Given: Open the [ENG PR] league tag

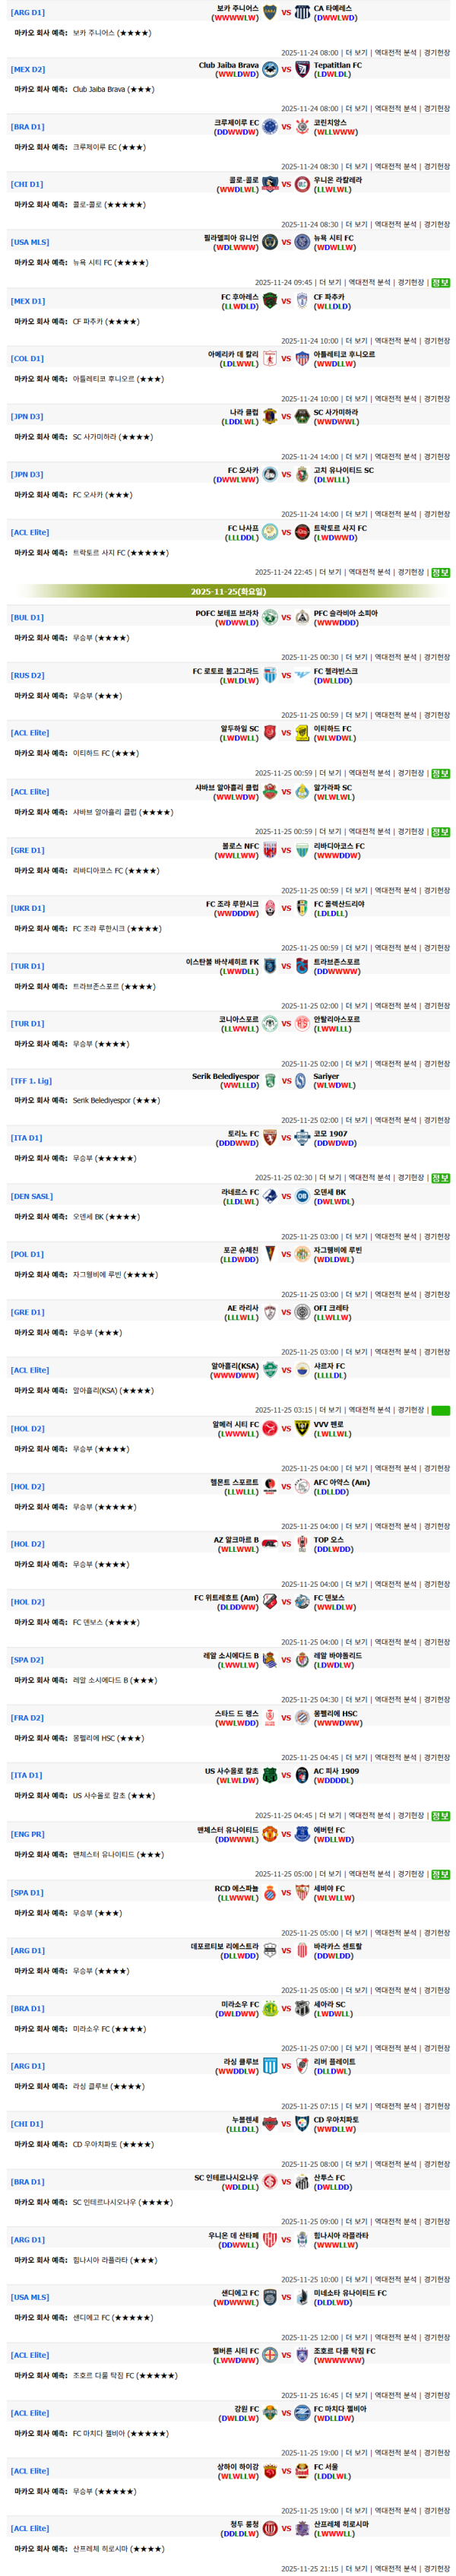Looking at the screenshot, I should click(x=28, y=1834).
